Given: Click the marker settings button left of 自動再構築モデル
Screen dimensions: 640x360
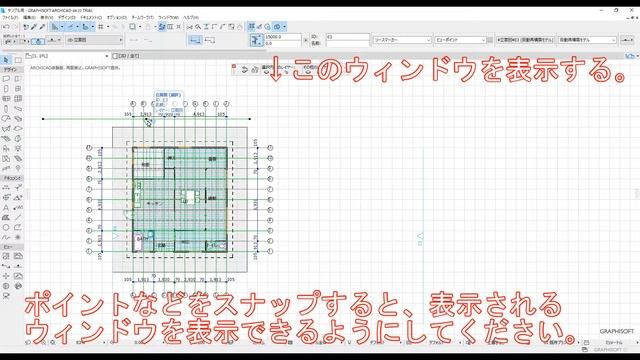Looking at the screenshot, I should pos(525,40).
